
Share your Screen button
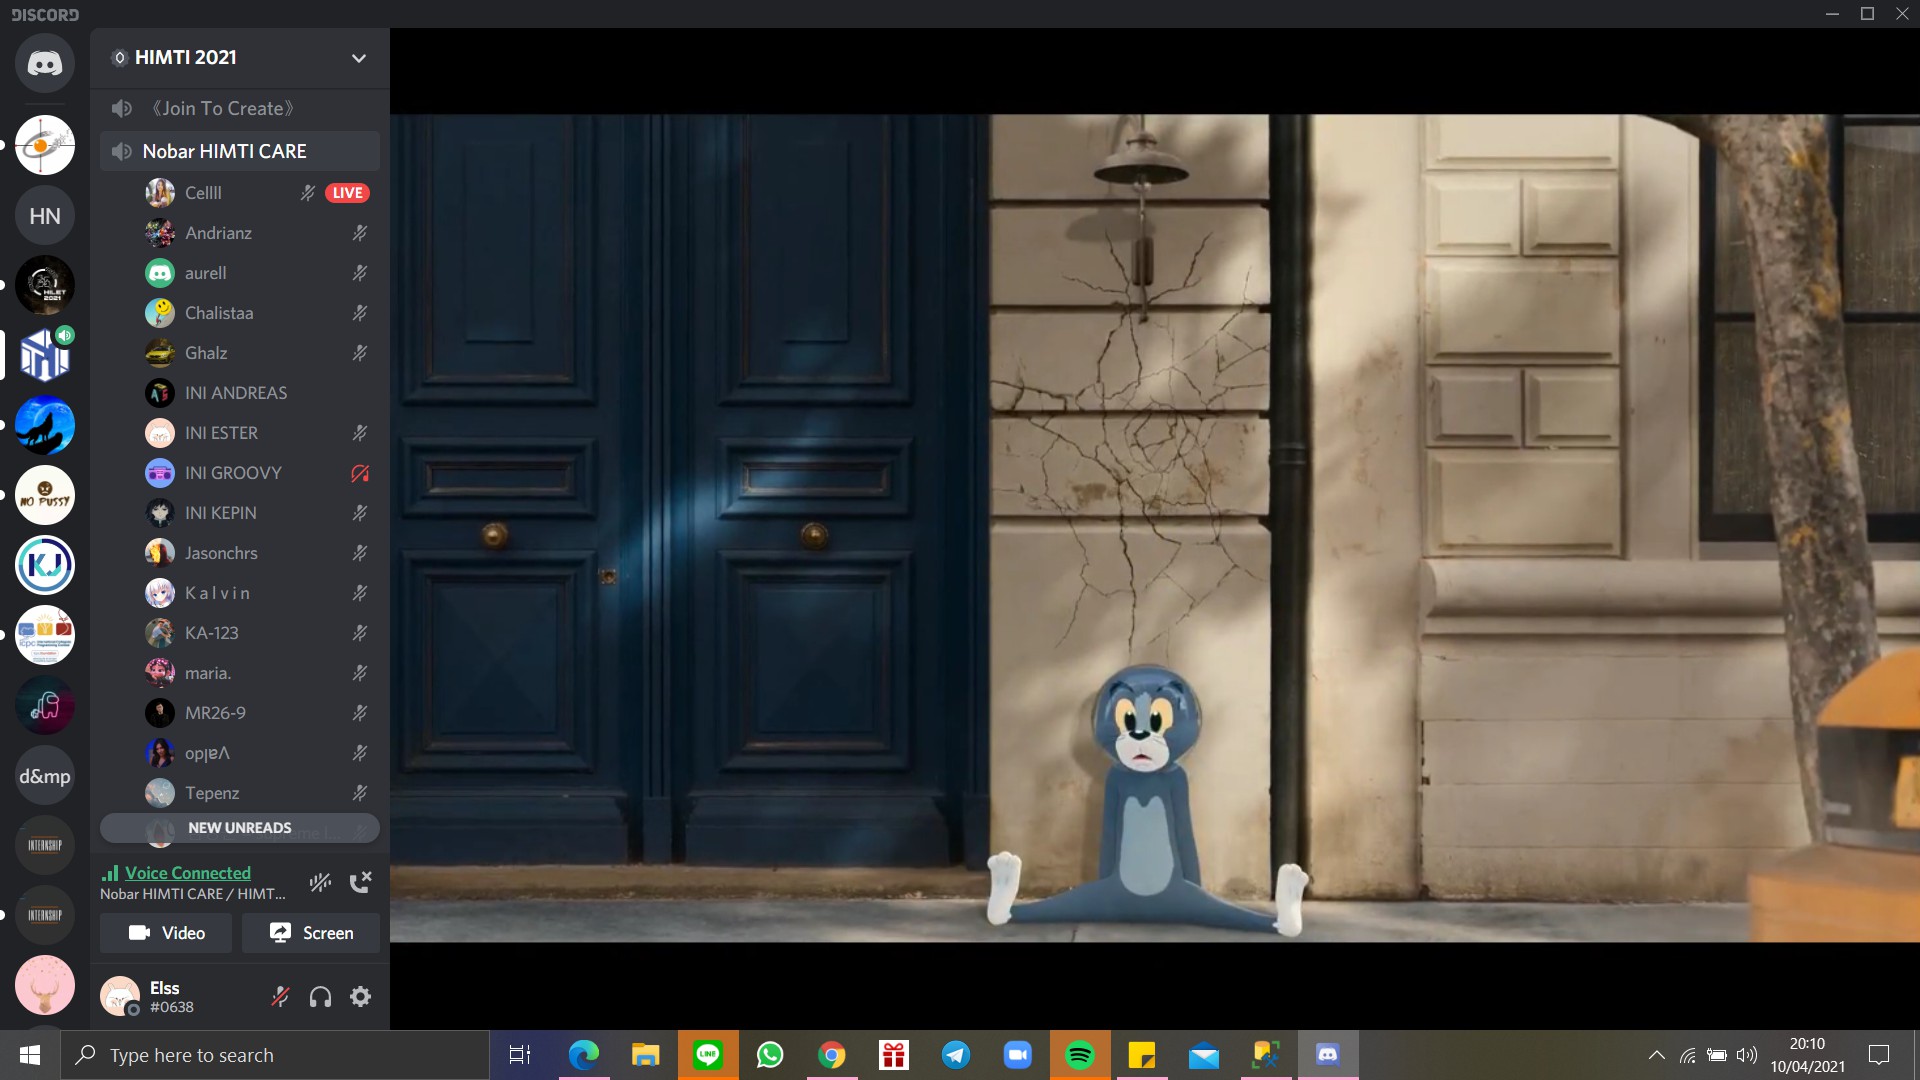311,933
